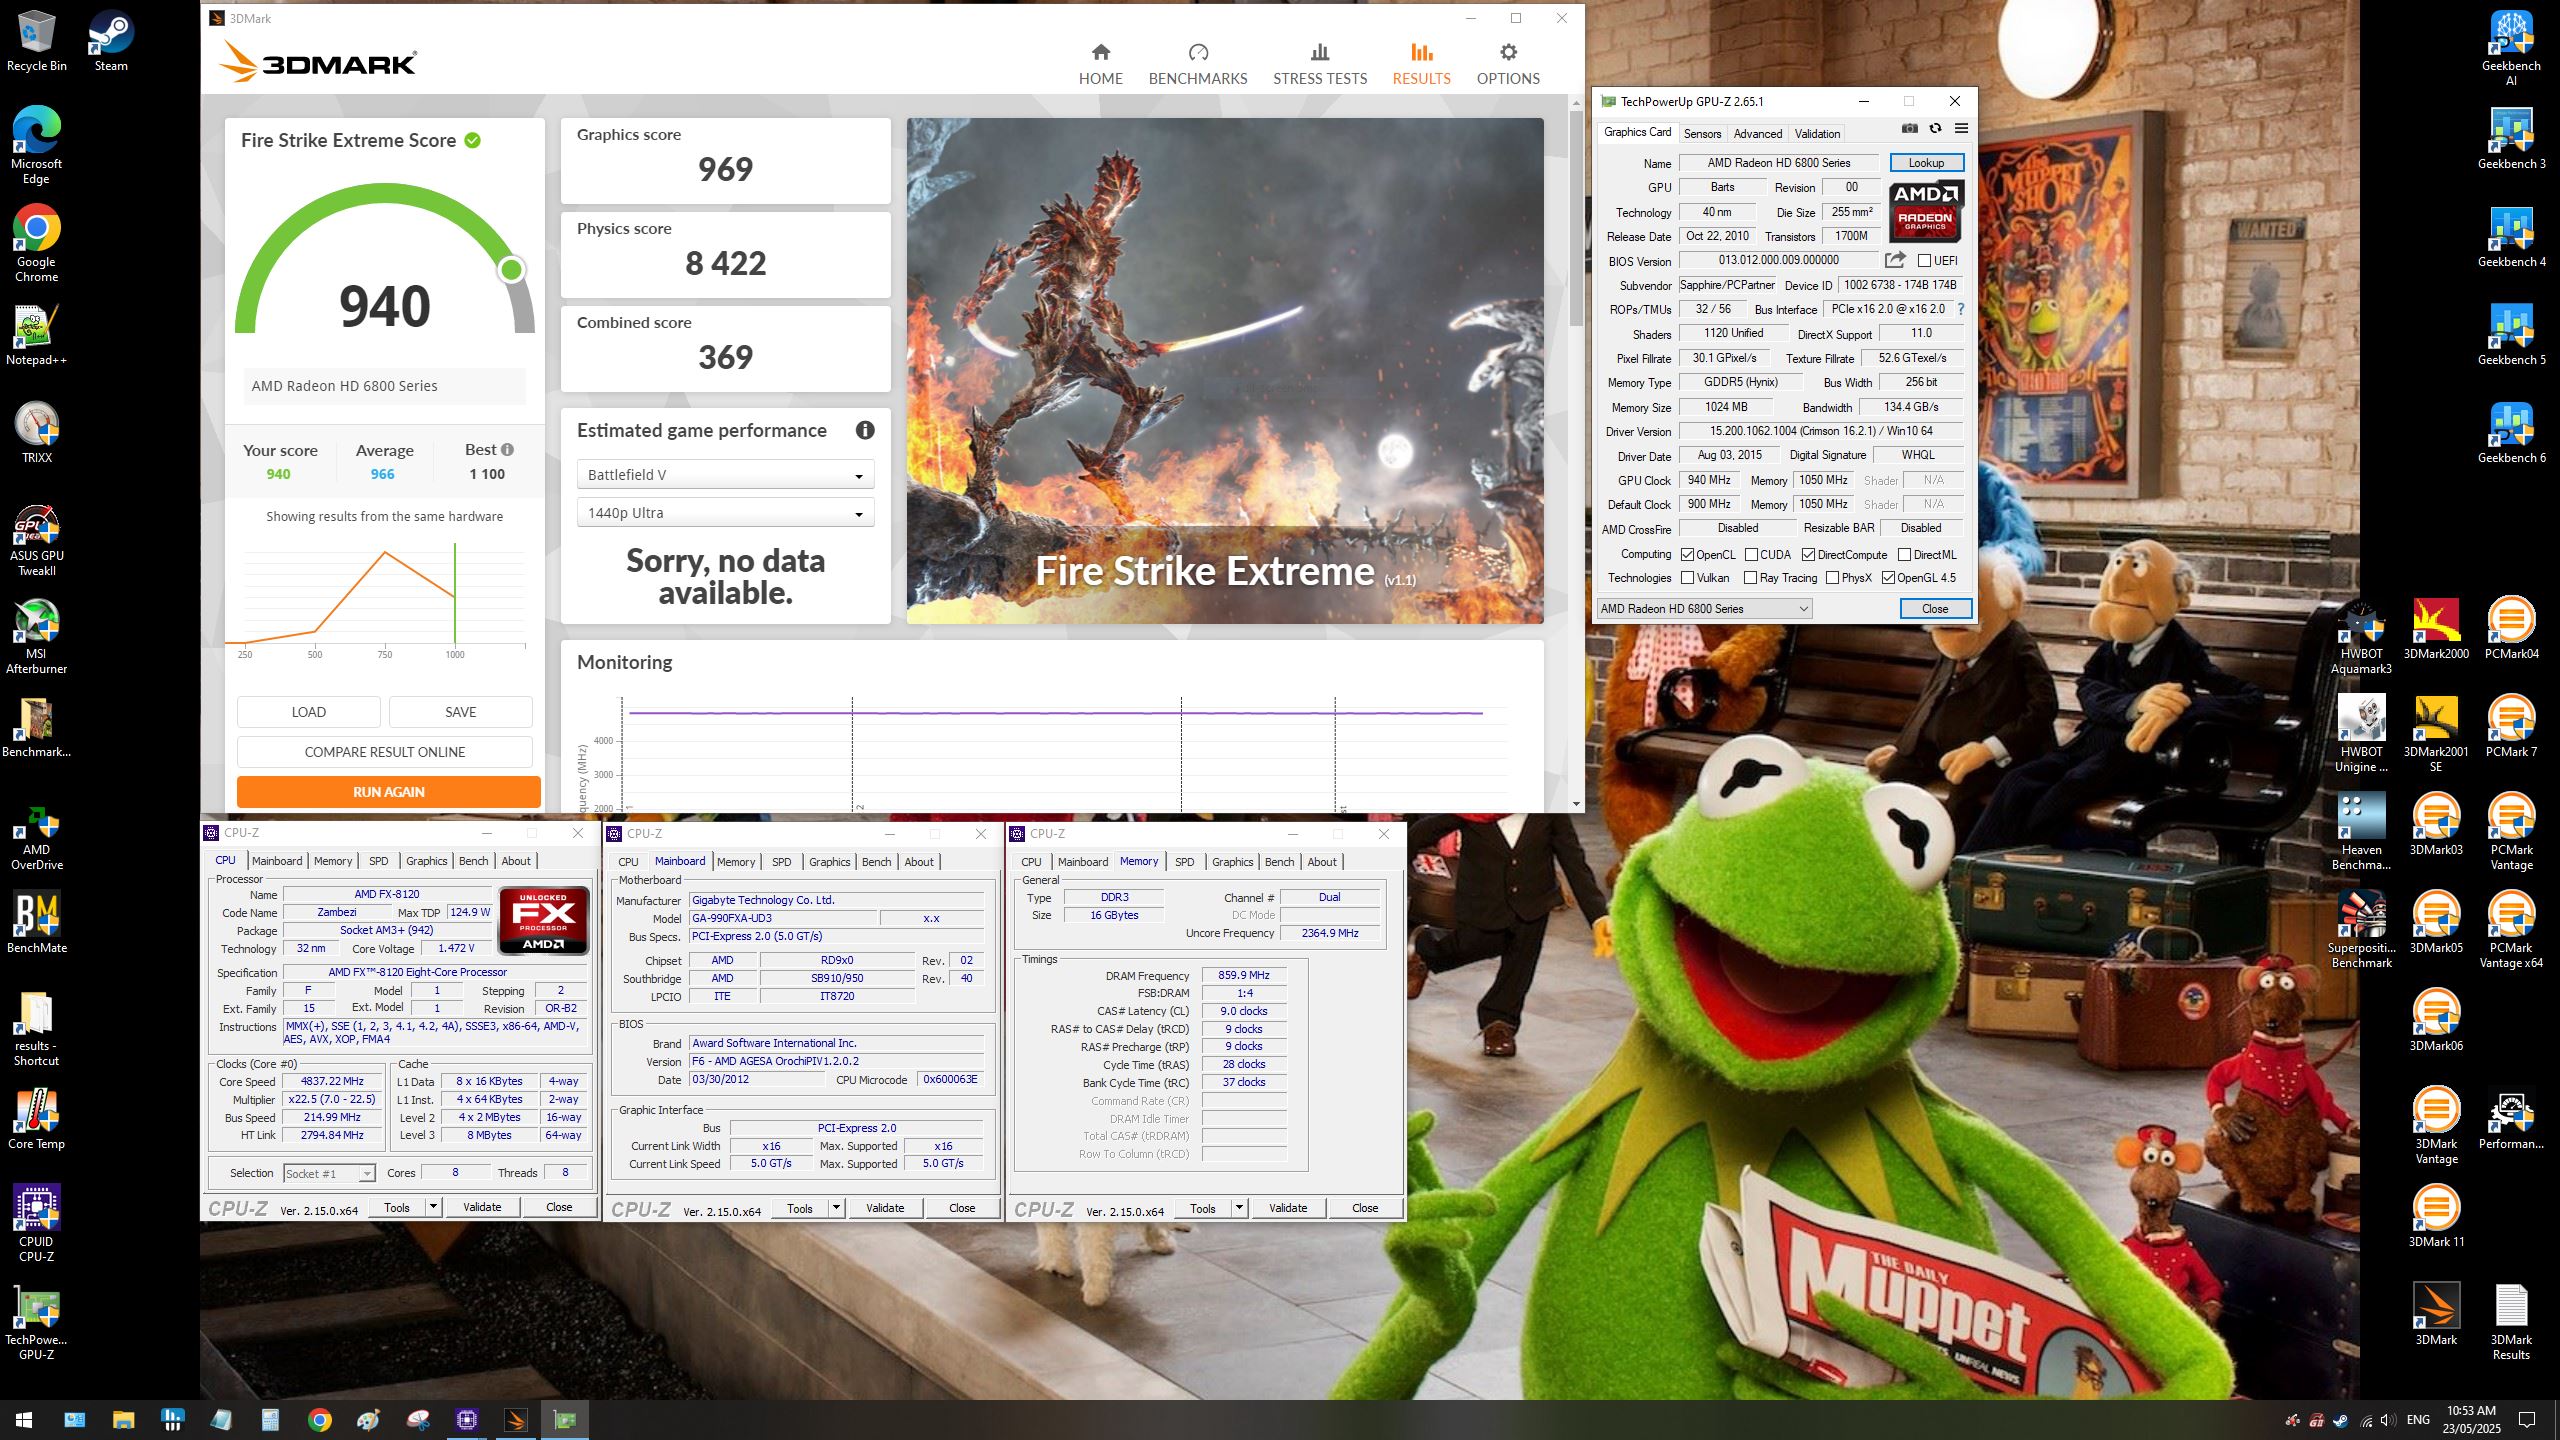Toggle UEFI checkbox in GPU-Z
This screenshot has height=1440, width=2560.
(x=1924, y=260)
